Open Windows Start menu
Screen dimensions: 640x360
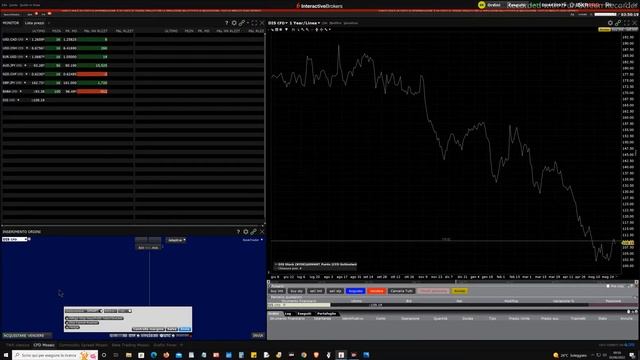(x=6, y=355)
